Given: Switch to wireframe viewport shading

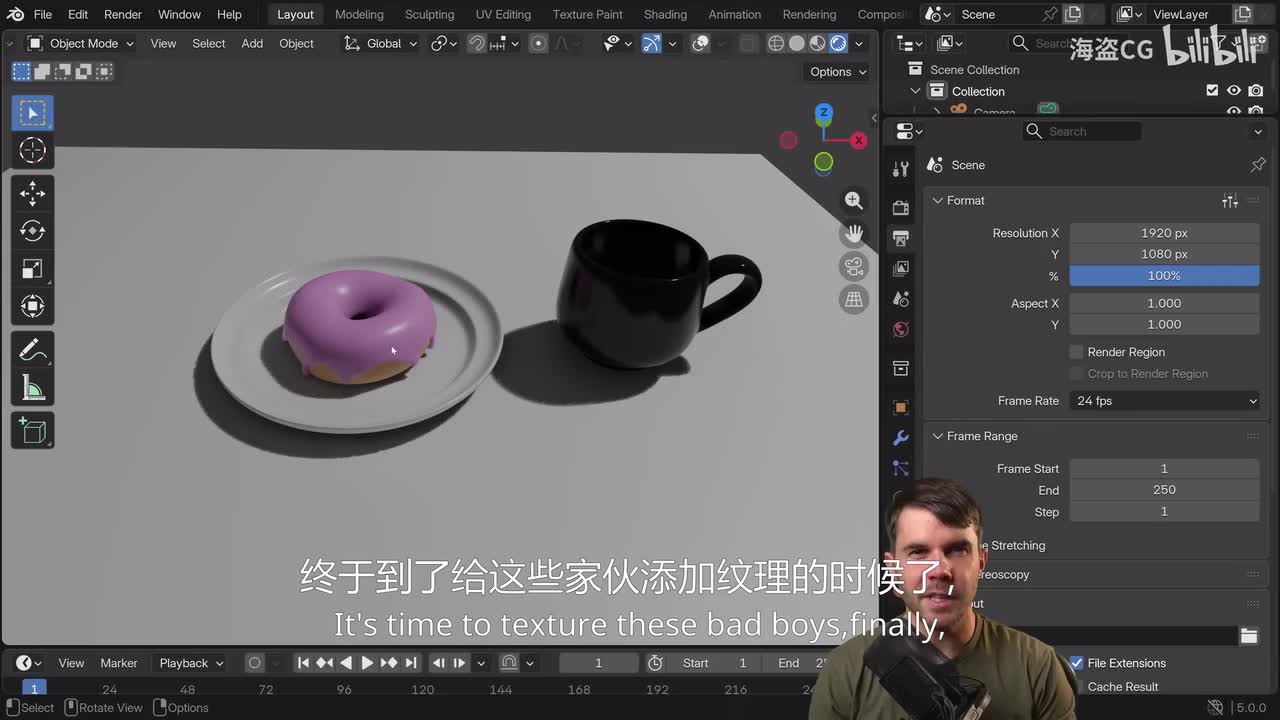Looking at the screenshot, I should (x=776, y=43).
